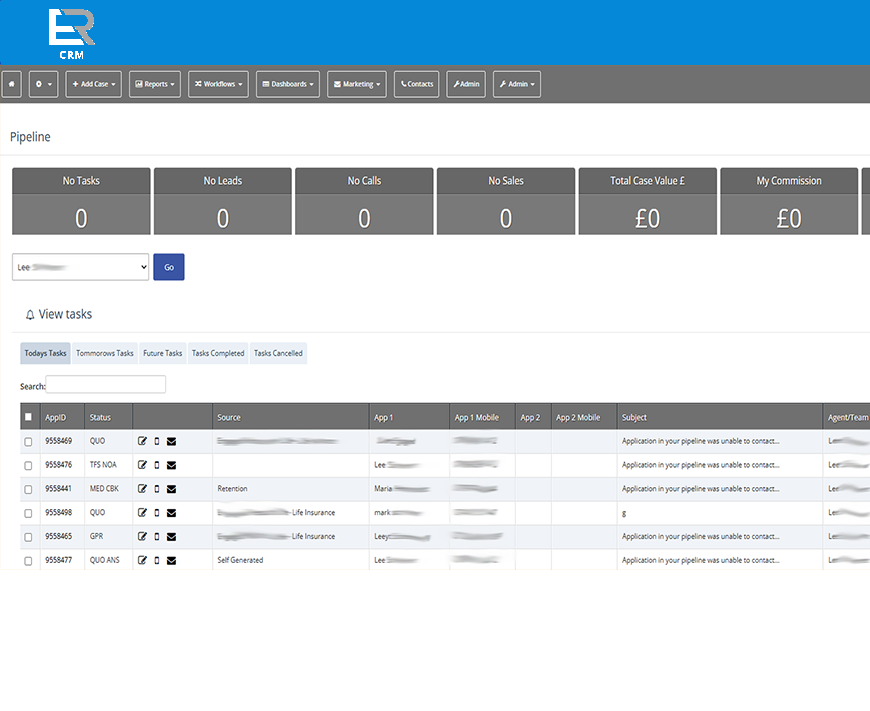This screenshot has height=711, width=870.
Task: Open the ER CRM logo
Action: coord(72,33)
